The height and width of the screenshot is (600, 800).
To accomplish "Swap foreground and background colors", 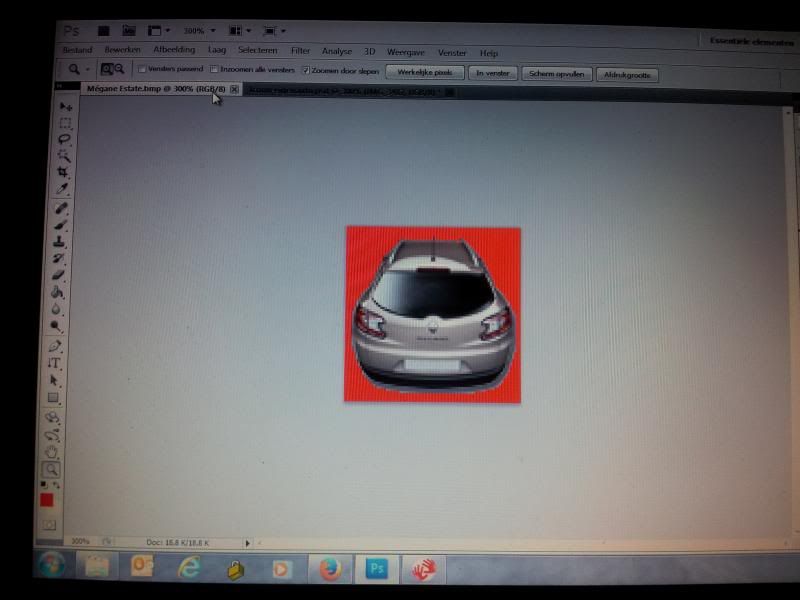I will [x=56, y=485].
